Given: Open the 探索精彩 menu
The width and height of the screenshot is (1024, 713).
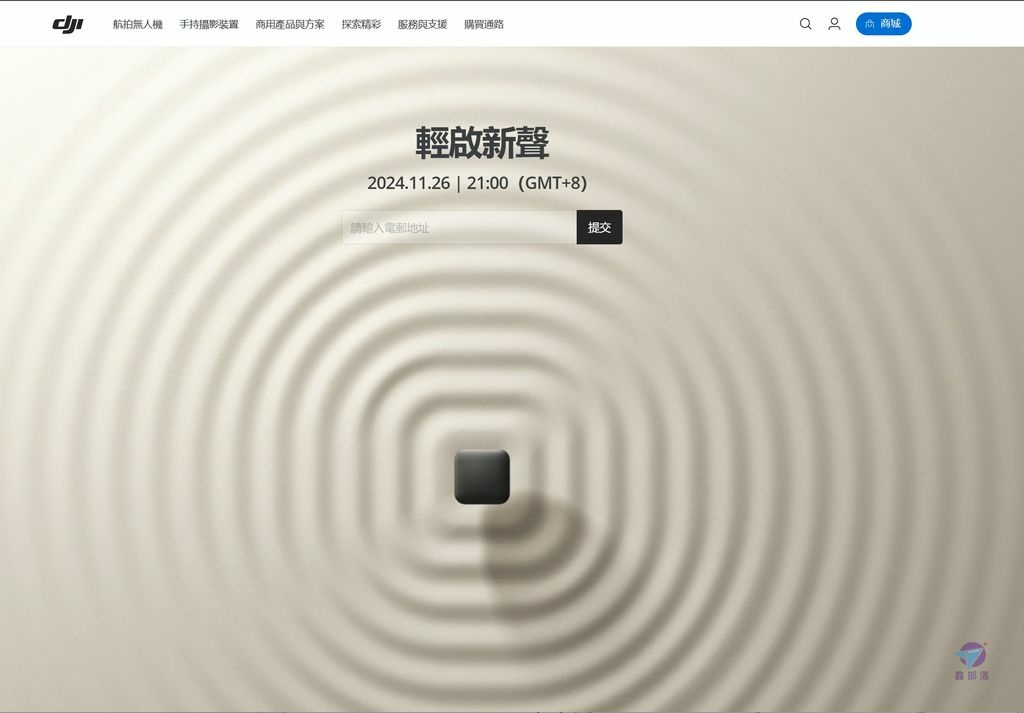Looking at the screenshot, I should pos(361,24).
